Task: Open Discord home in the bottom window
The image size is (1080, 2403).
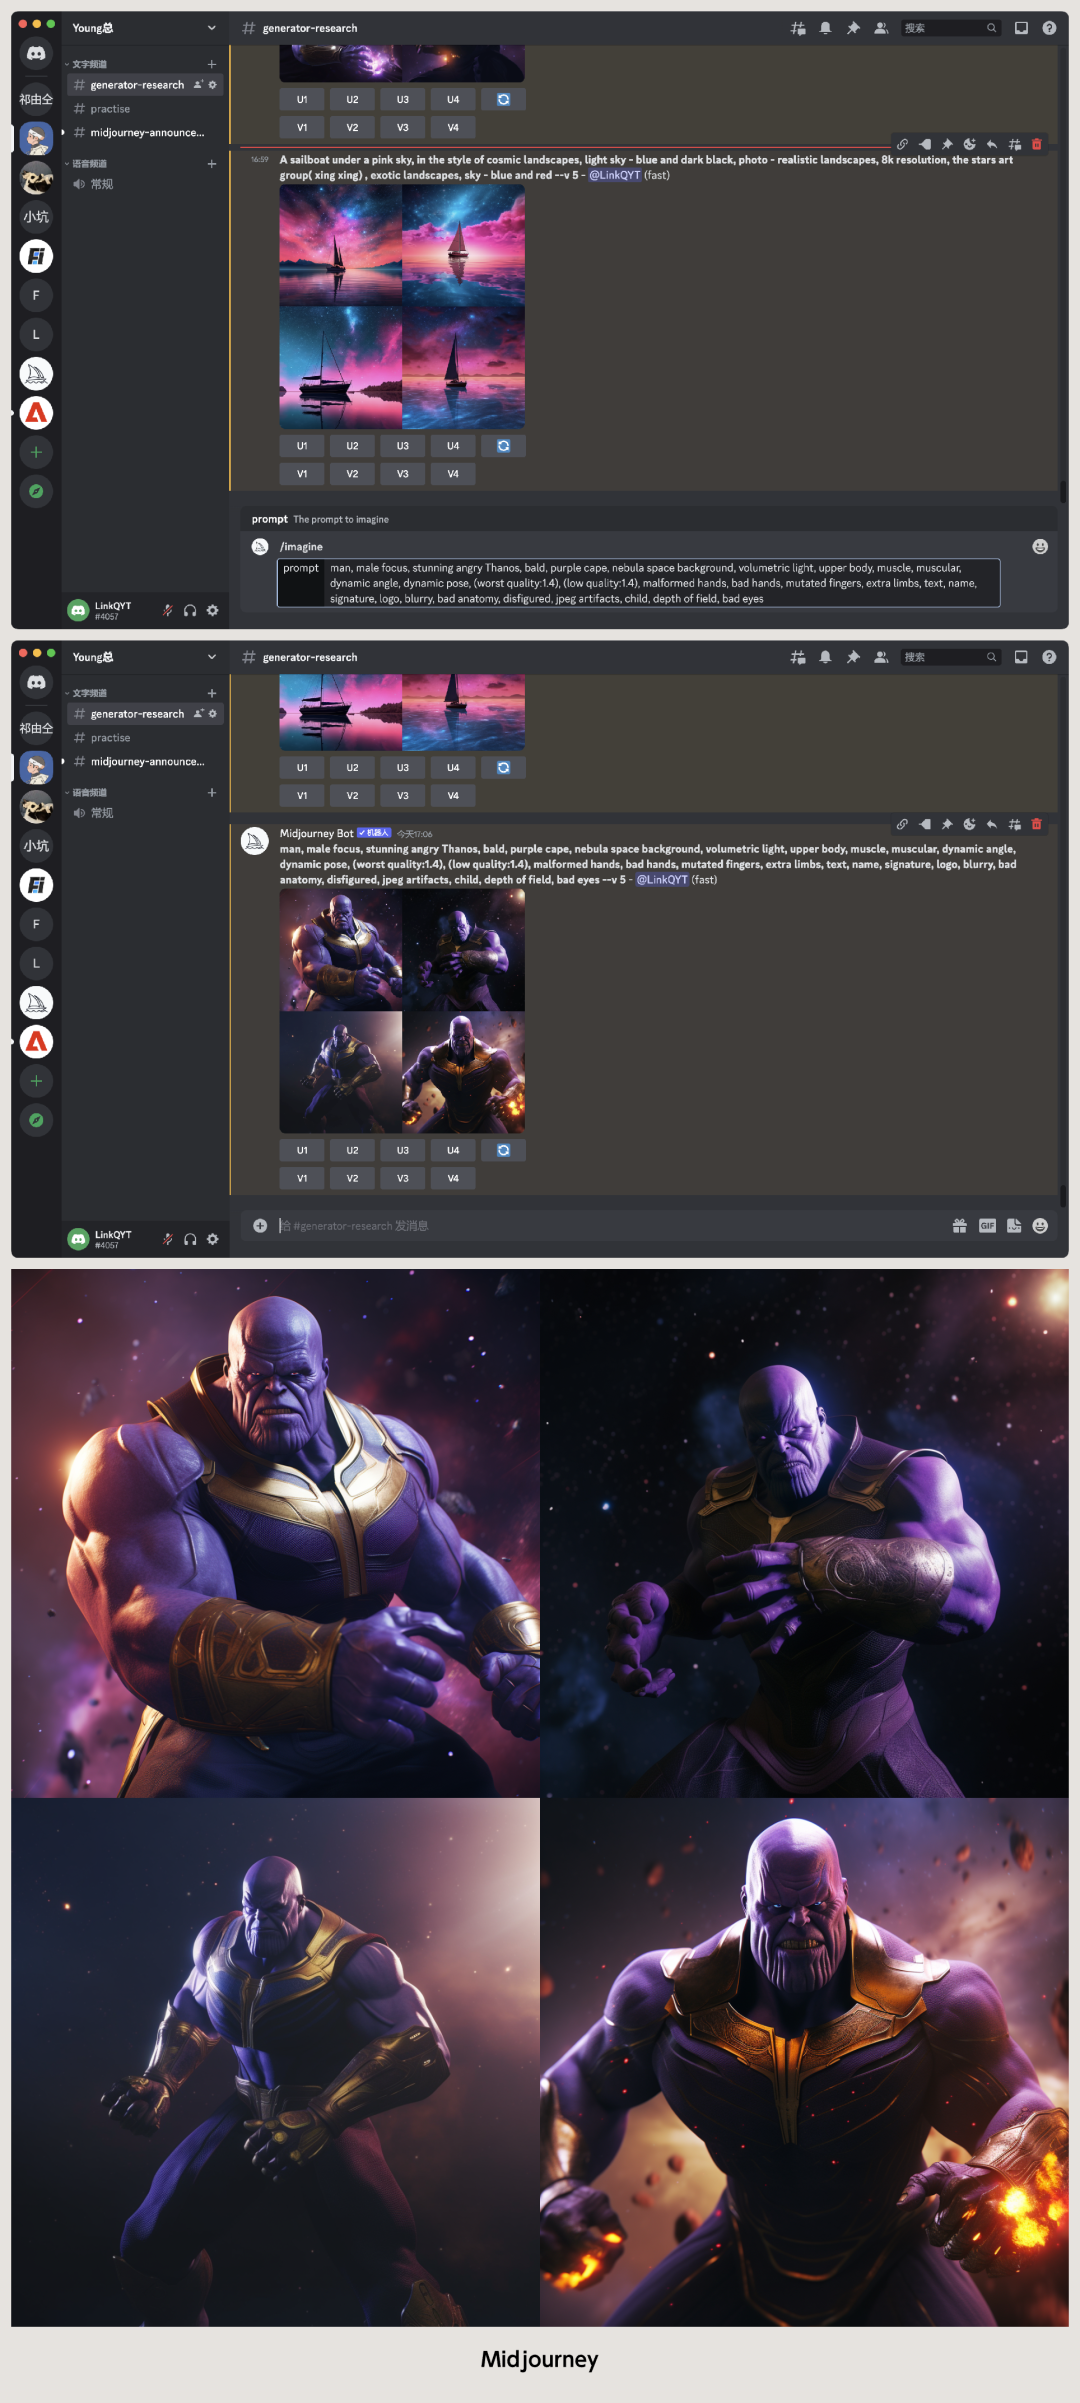Action: pos(36,682)
